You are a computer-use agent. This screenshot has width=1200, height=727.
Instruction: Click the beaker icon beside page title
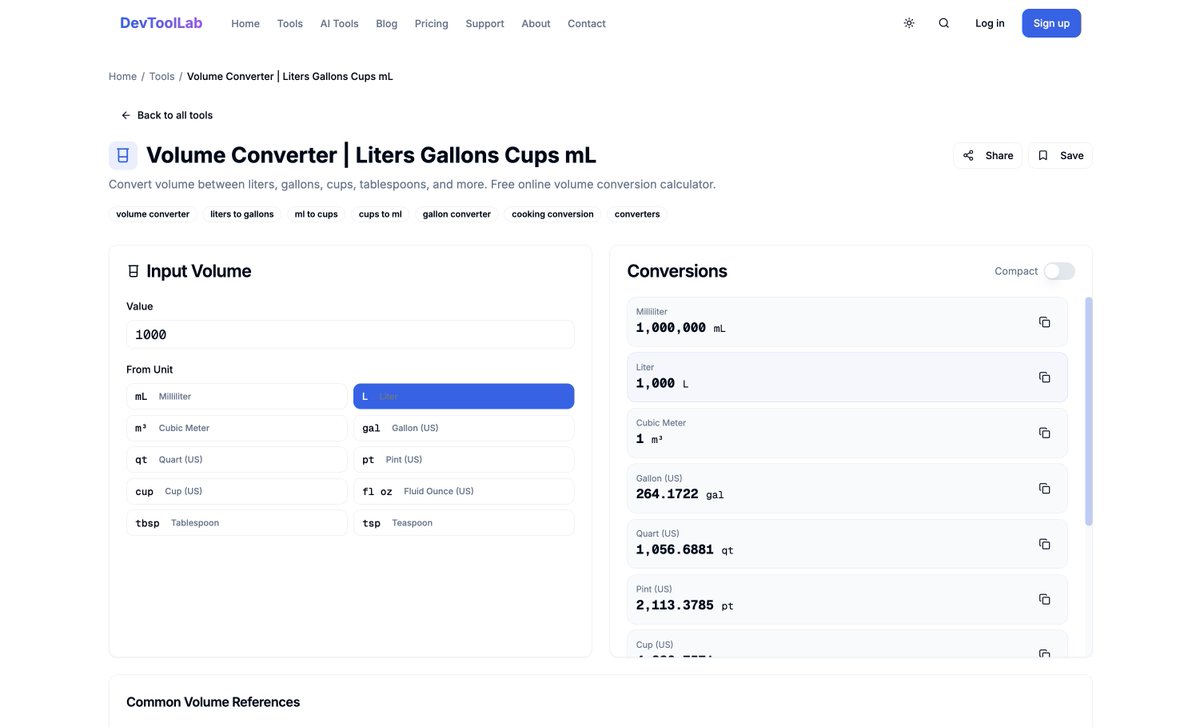pos(123,155)
